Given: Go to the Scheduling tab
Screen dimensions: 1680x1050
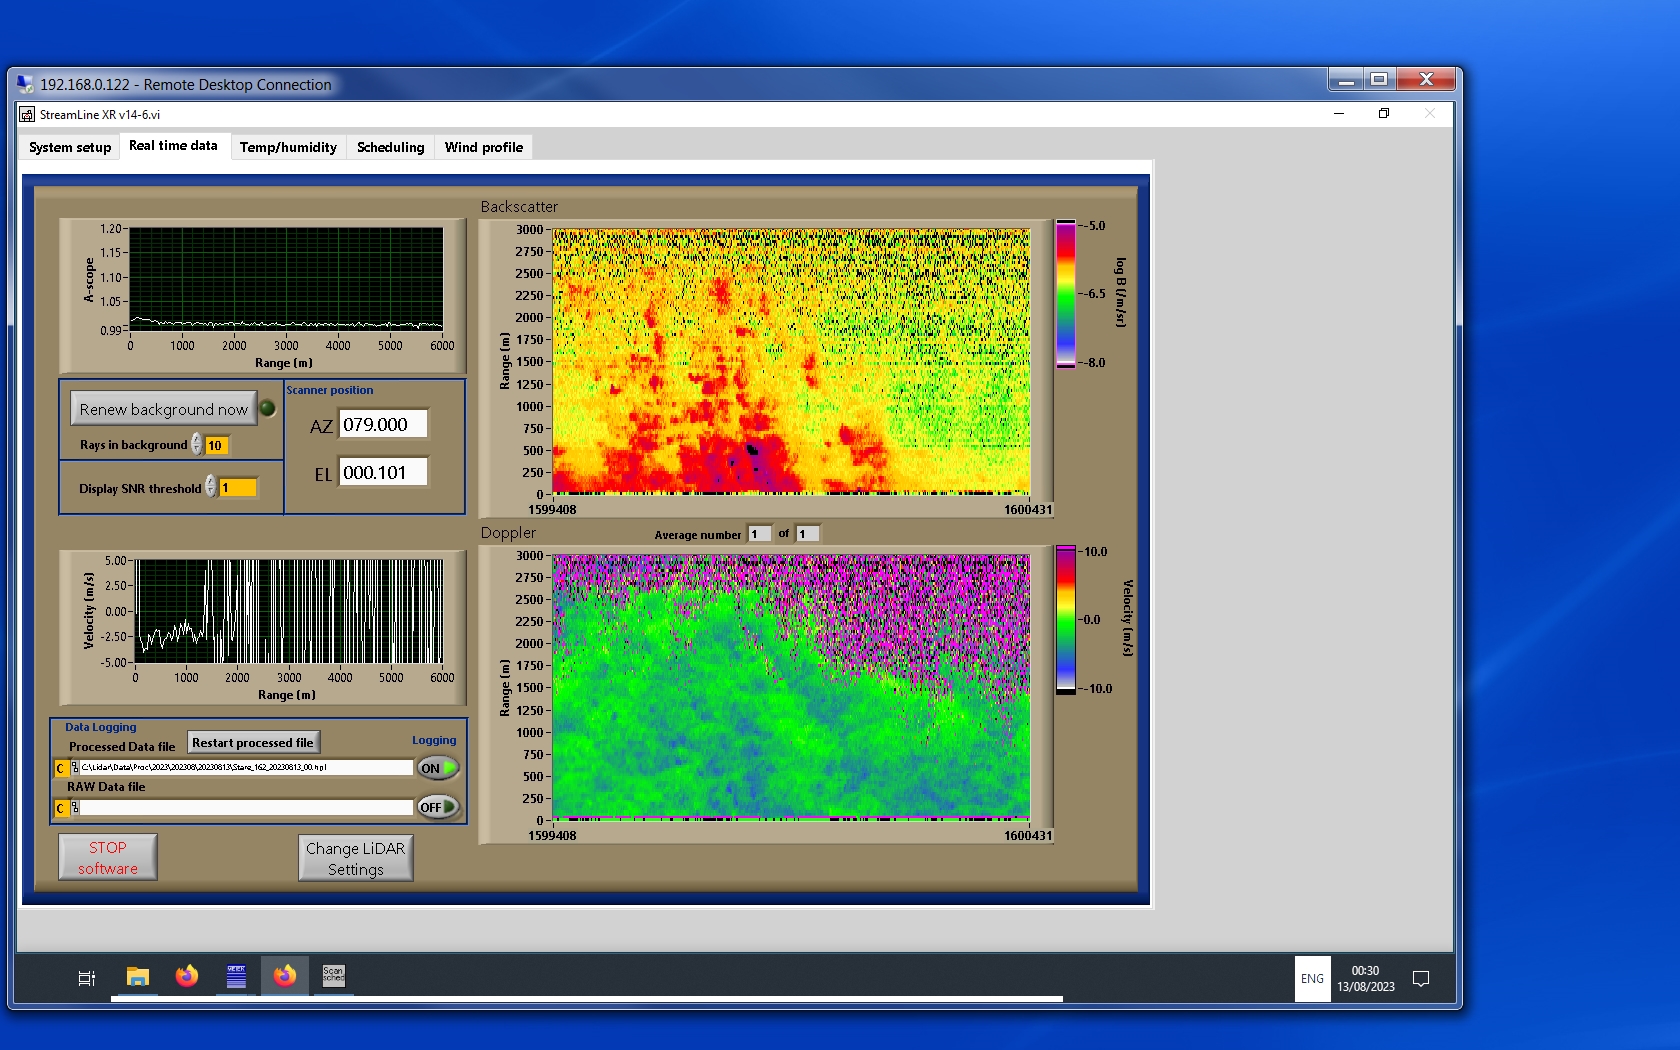Looking at the screenshot, I should [x=390, y=147].
